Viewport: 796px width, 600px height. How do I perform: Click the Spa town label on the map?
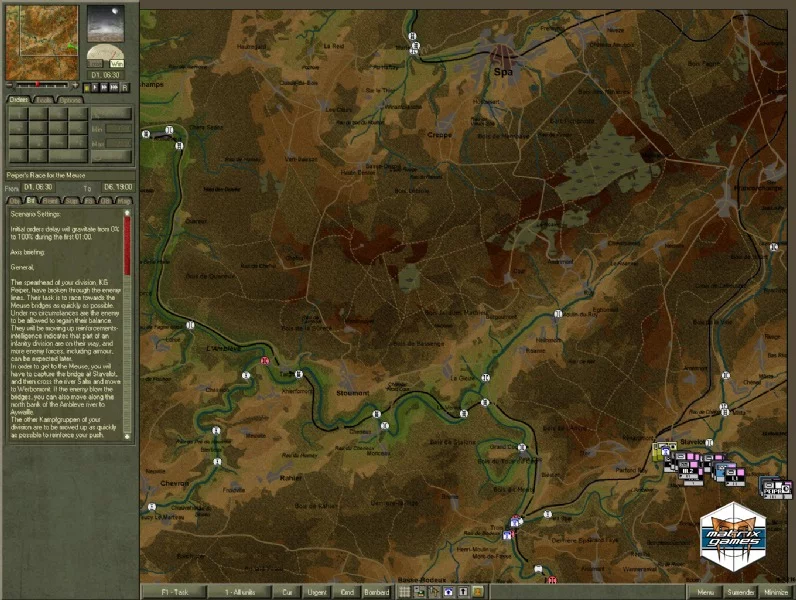(503, 72)
